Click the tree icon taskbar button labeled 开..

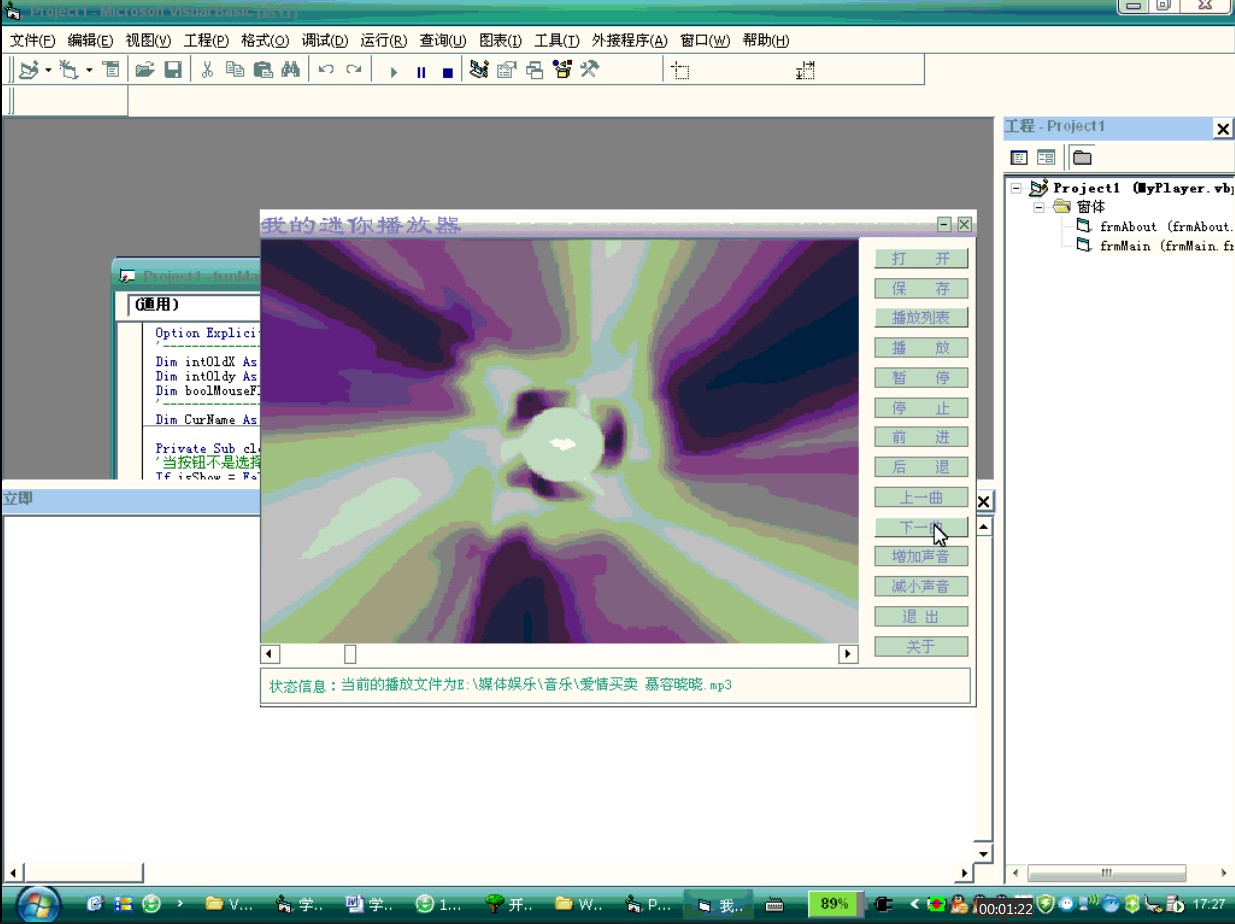point(509,905)
